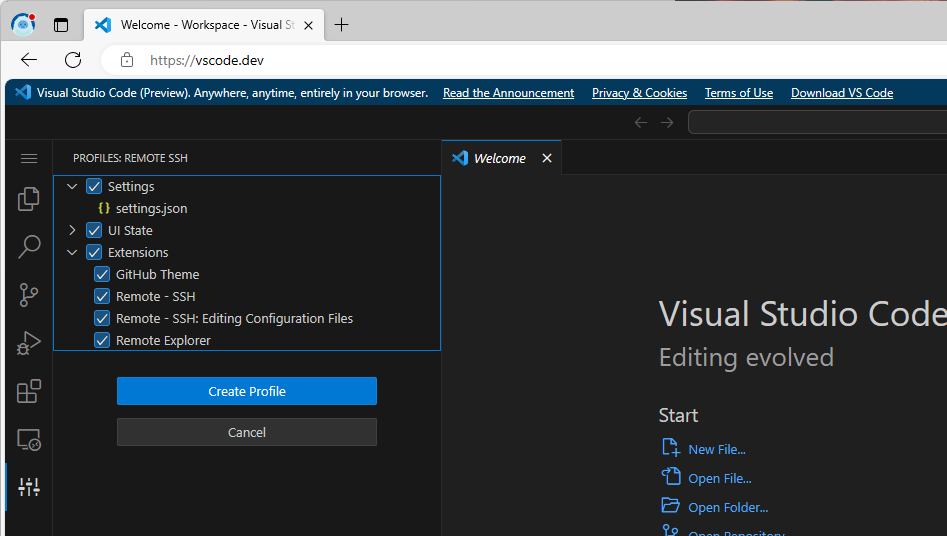Close the browser tab Welcome - Workspace
This screenshot has height=536, width=947.
coord(308,25)
